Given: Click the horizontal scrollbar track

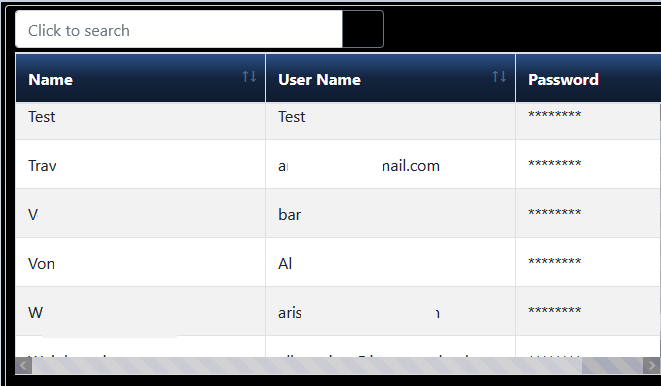Looking at the screenshot, I should (x=338, y=365).
